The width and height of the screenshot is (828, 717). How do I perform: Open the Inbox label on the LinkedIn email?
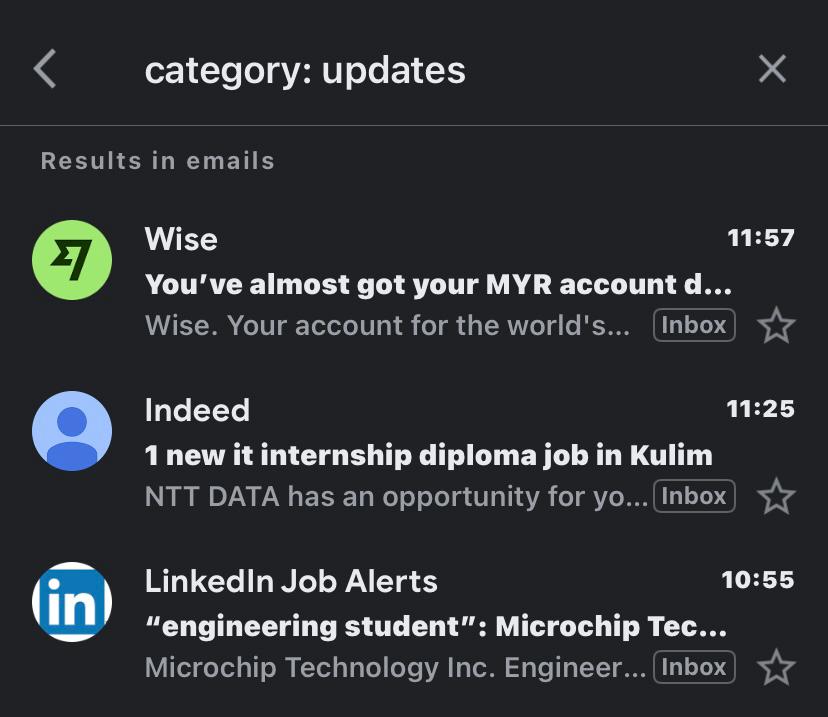click(694, 667)
